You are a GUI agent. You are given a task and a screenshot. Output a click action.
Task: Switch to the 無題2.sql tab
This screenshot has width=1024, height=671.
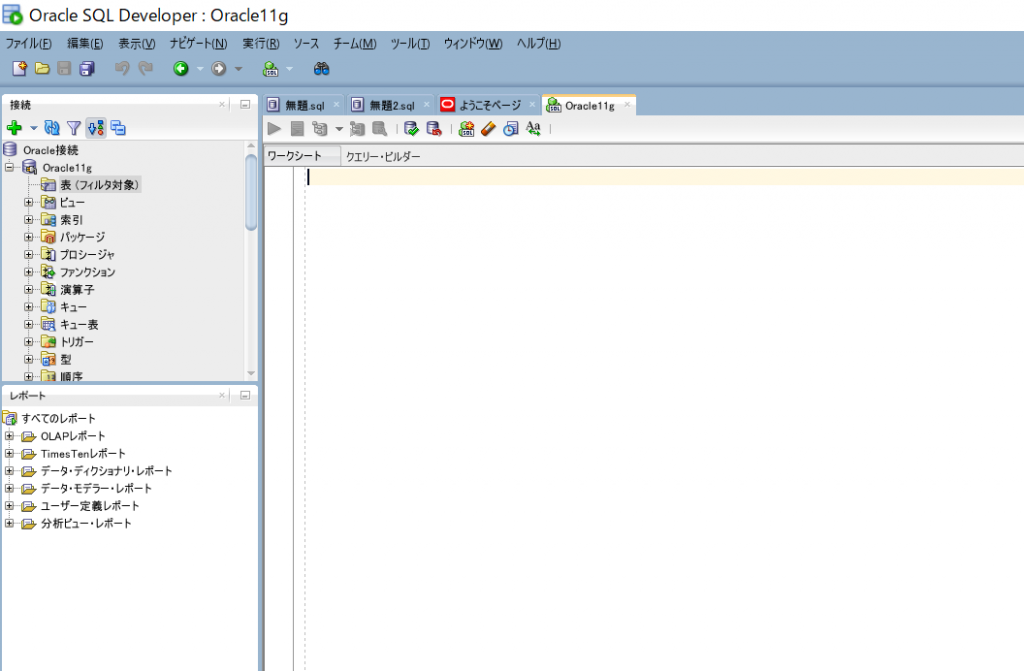(x=392, y=105)
